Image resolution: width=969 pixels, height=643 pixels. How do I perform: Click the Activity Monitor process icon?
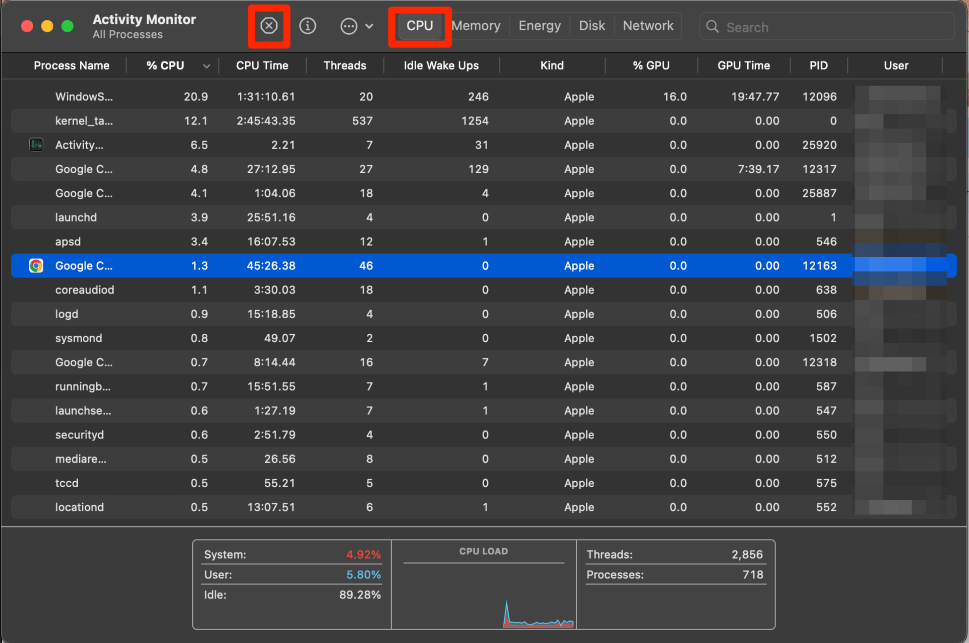(x=36, y=145)
